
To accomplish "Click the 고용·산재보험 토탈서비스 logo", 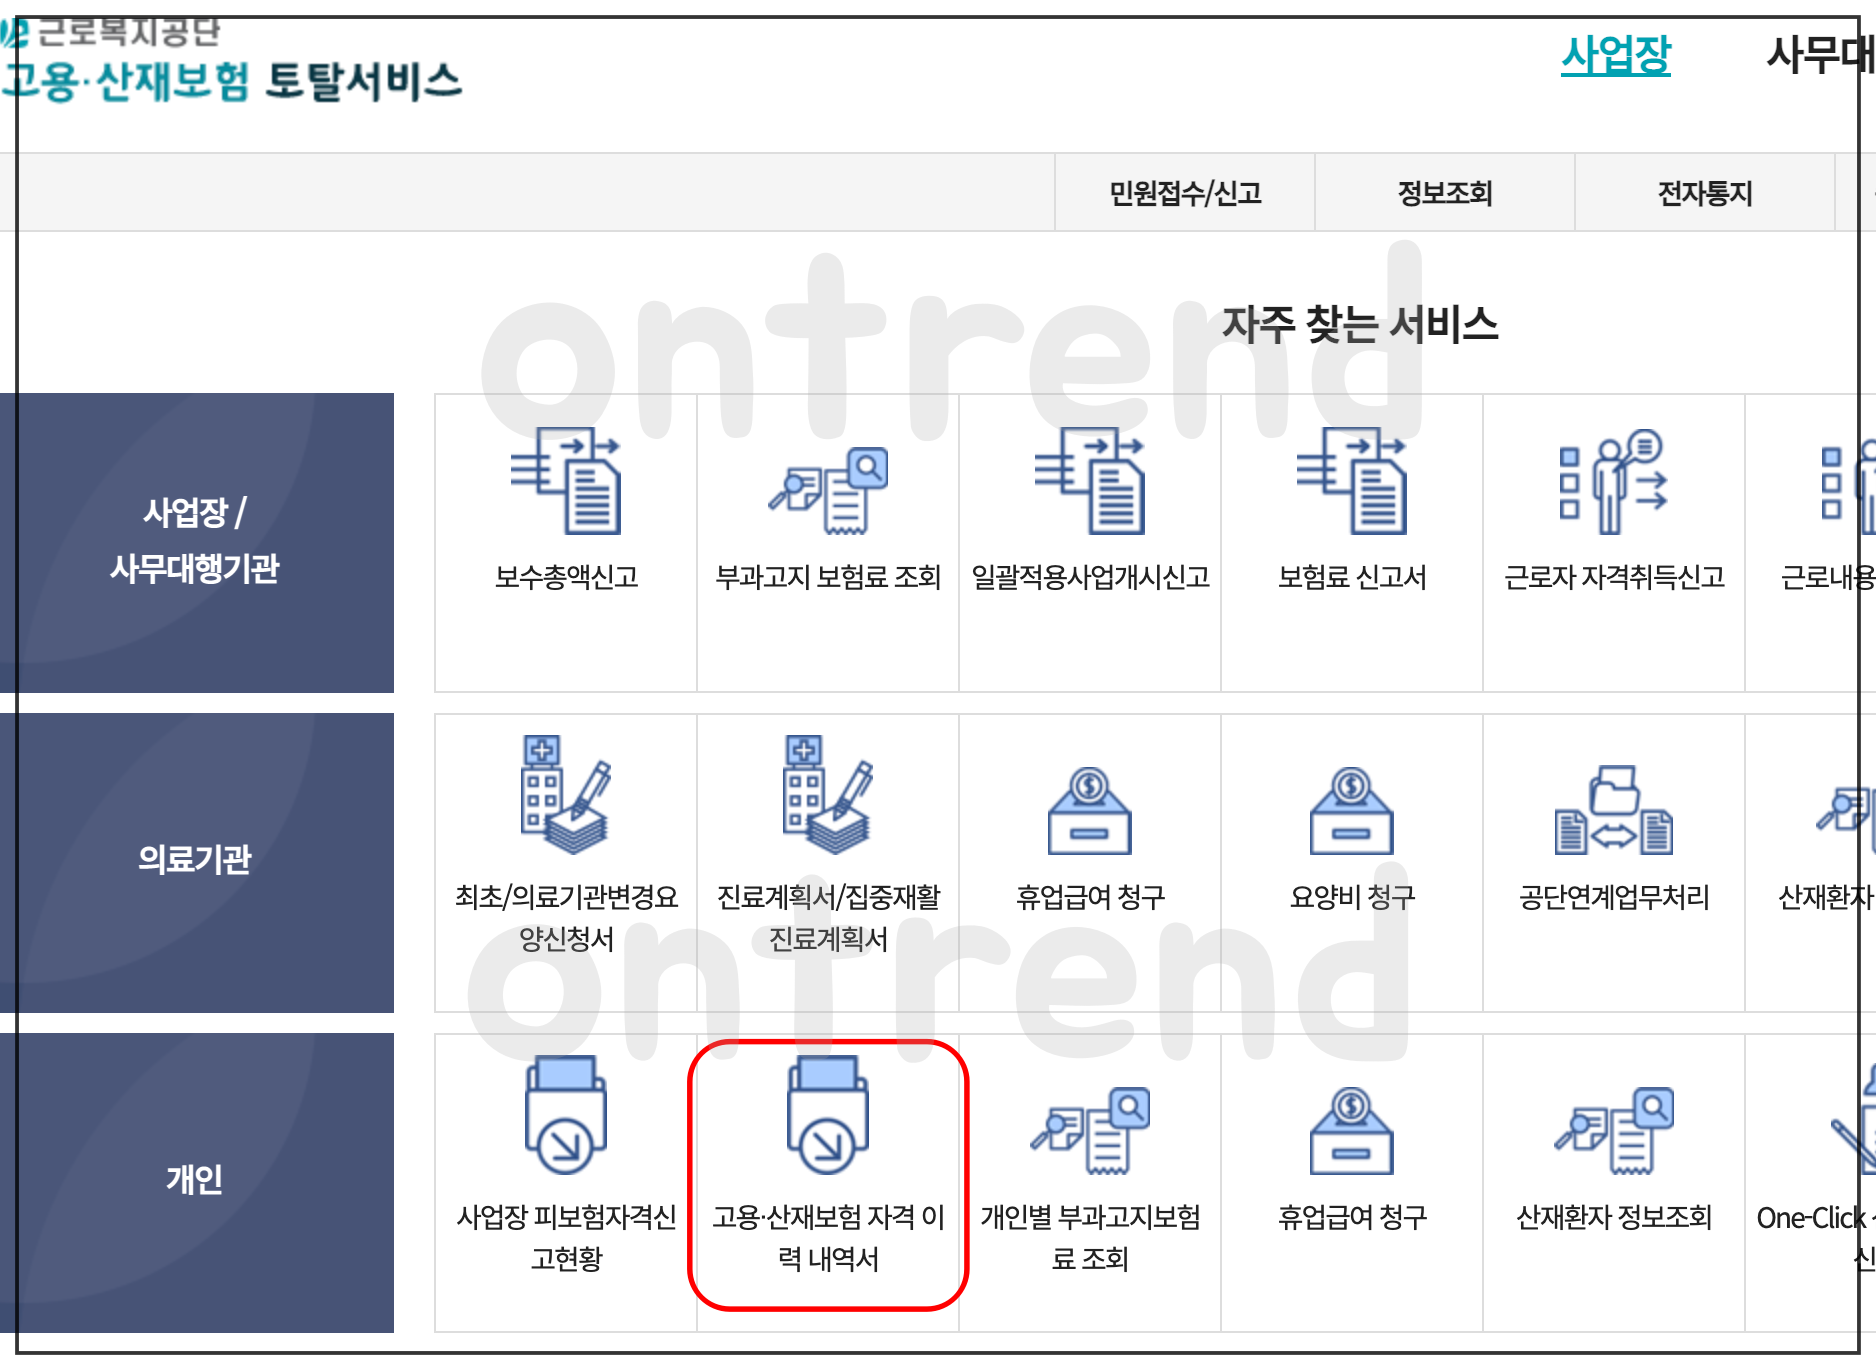I will click(x=232, y=80).
